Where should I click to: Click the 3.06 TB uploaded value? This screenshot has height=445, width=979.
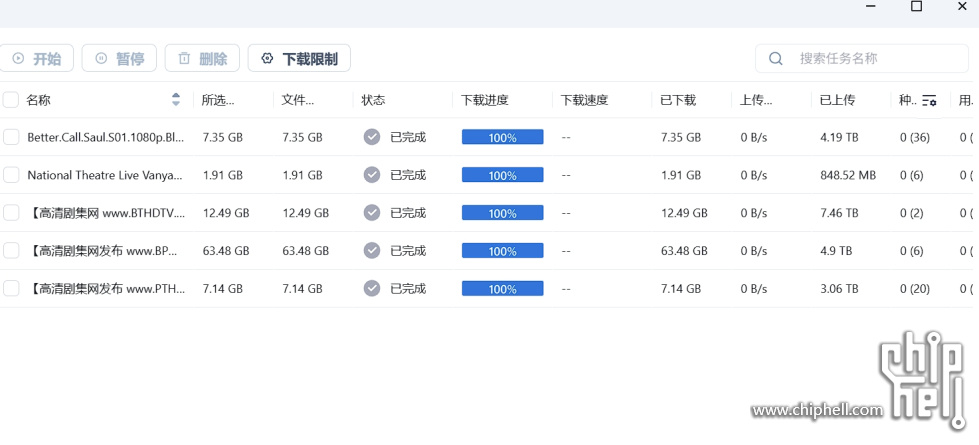pos(839,289)
